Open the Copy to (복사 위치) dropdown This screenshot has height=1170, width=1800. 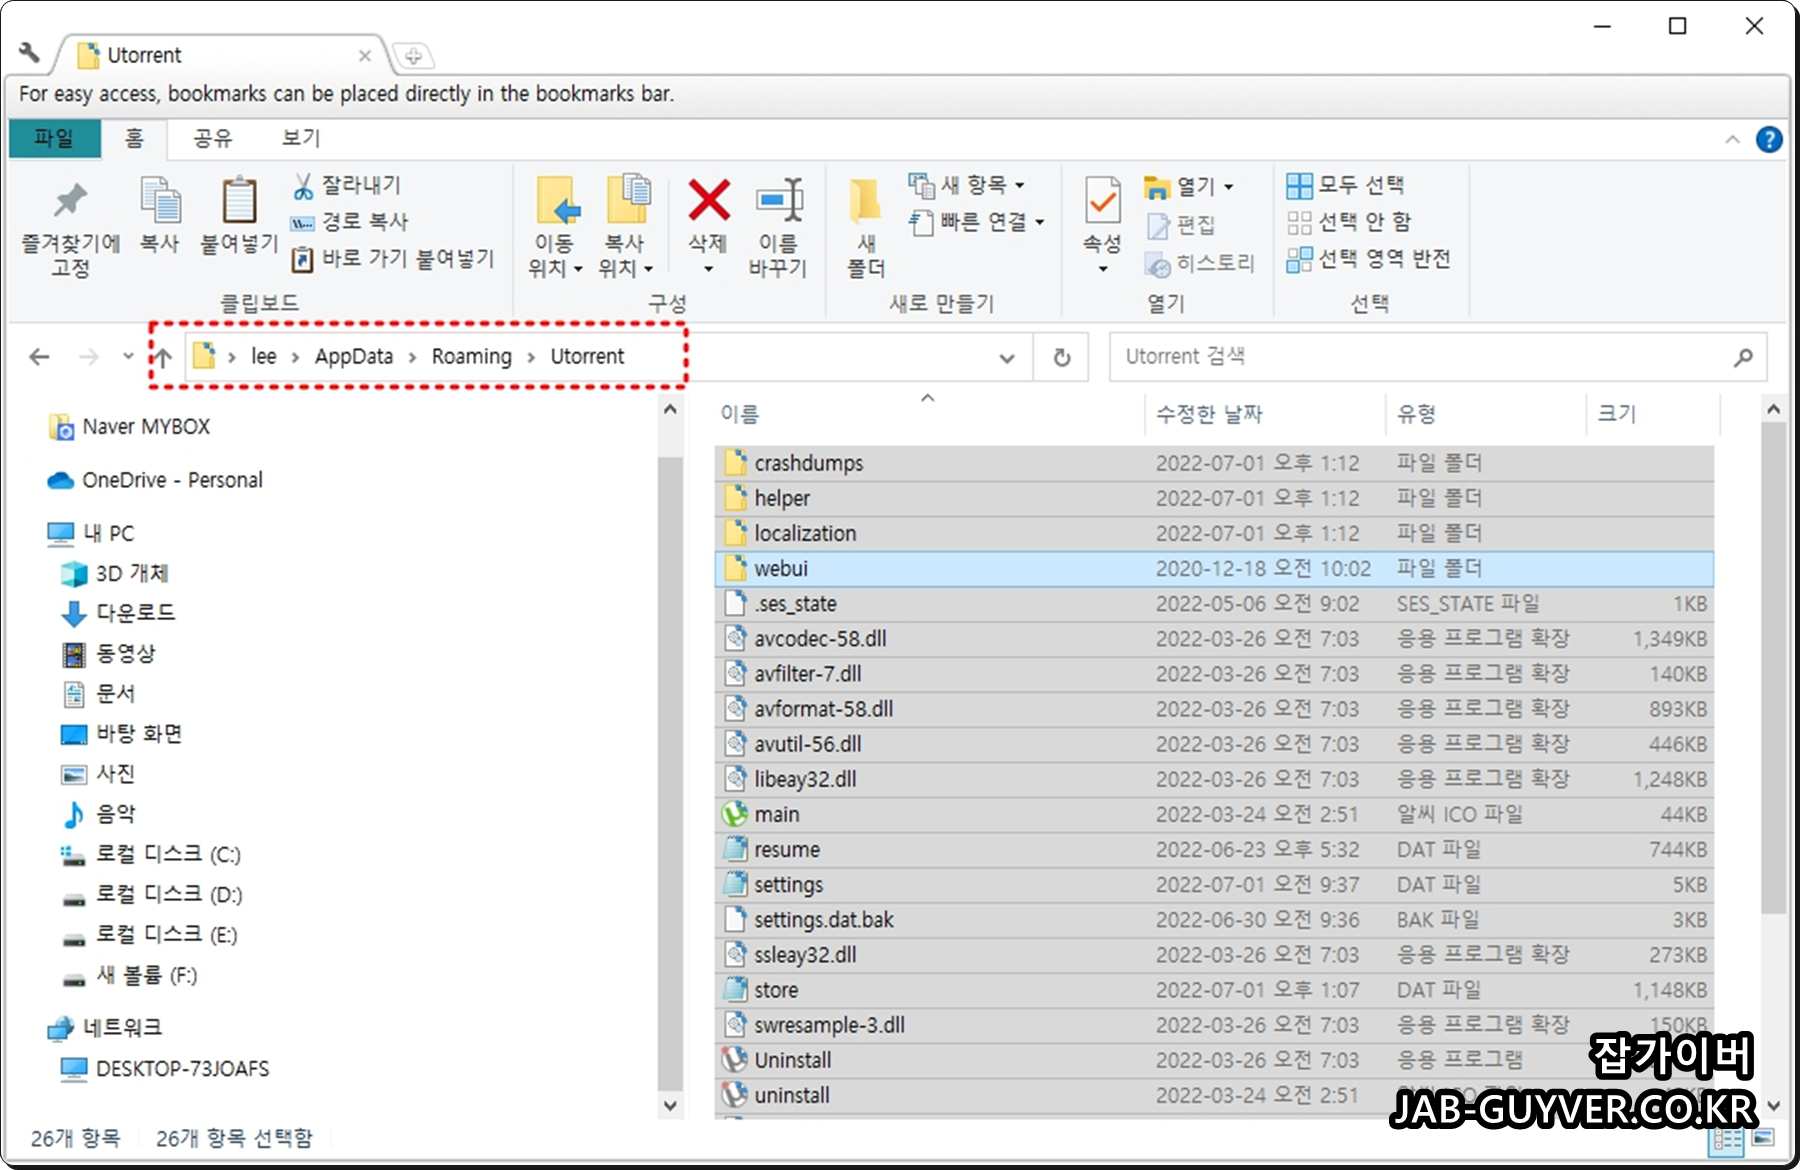point(625,256)
